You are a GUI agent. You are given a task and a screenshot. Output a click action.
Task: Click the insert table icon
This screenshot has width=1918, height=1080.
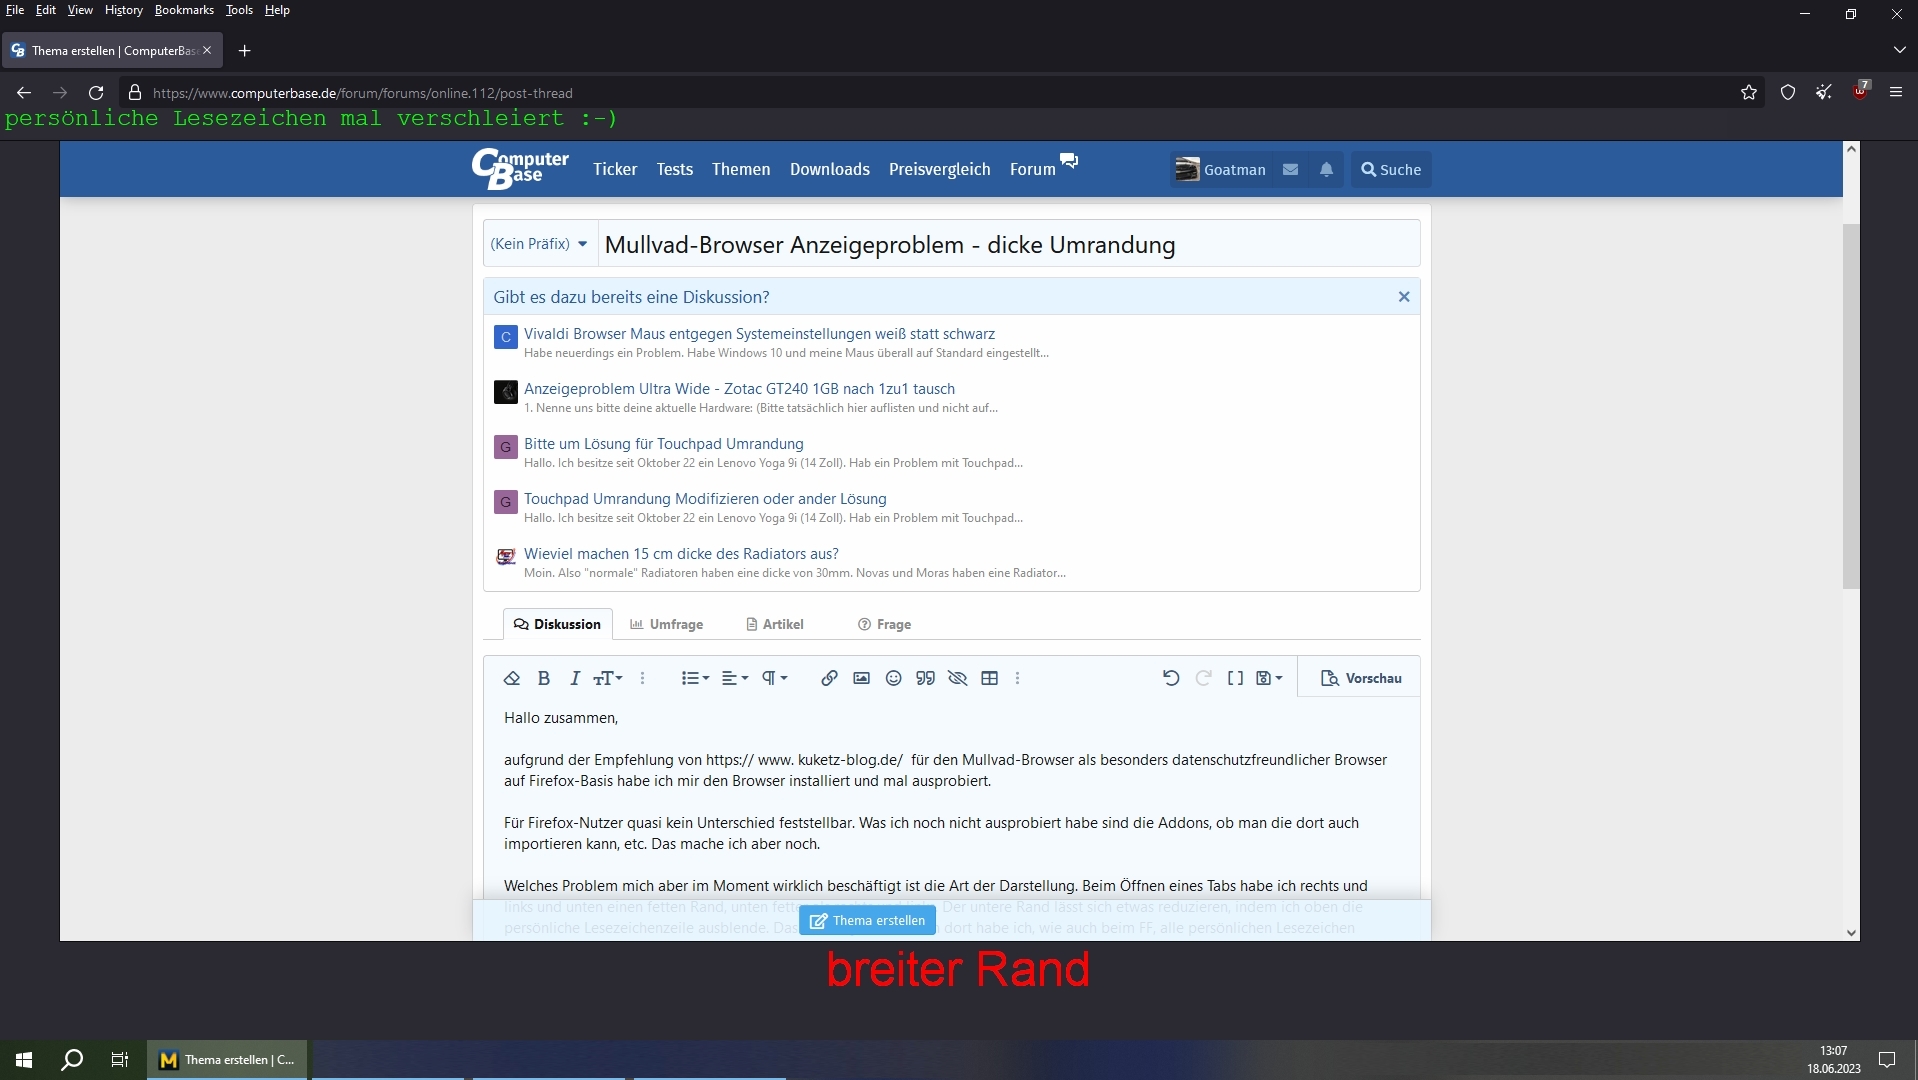tap(990, 678)
